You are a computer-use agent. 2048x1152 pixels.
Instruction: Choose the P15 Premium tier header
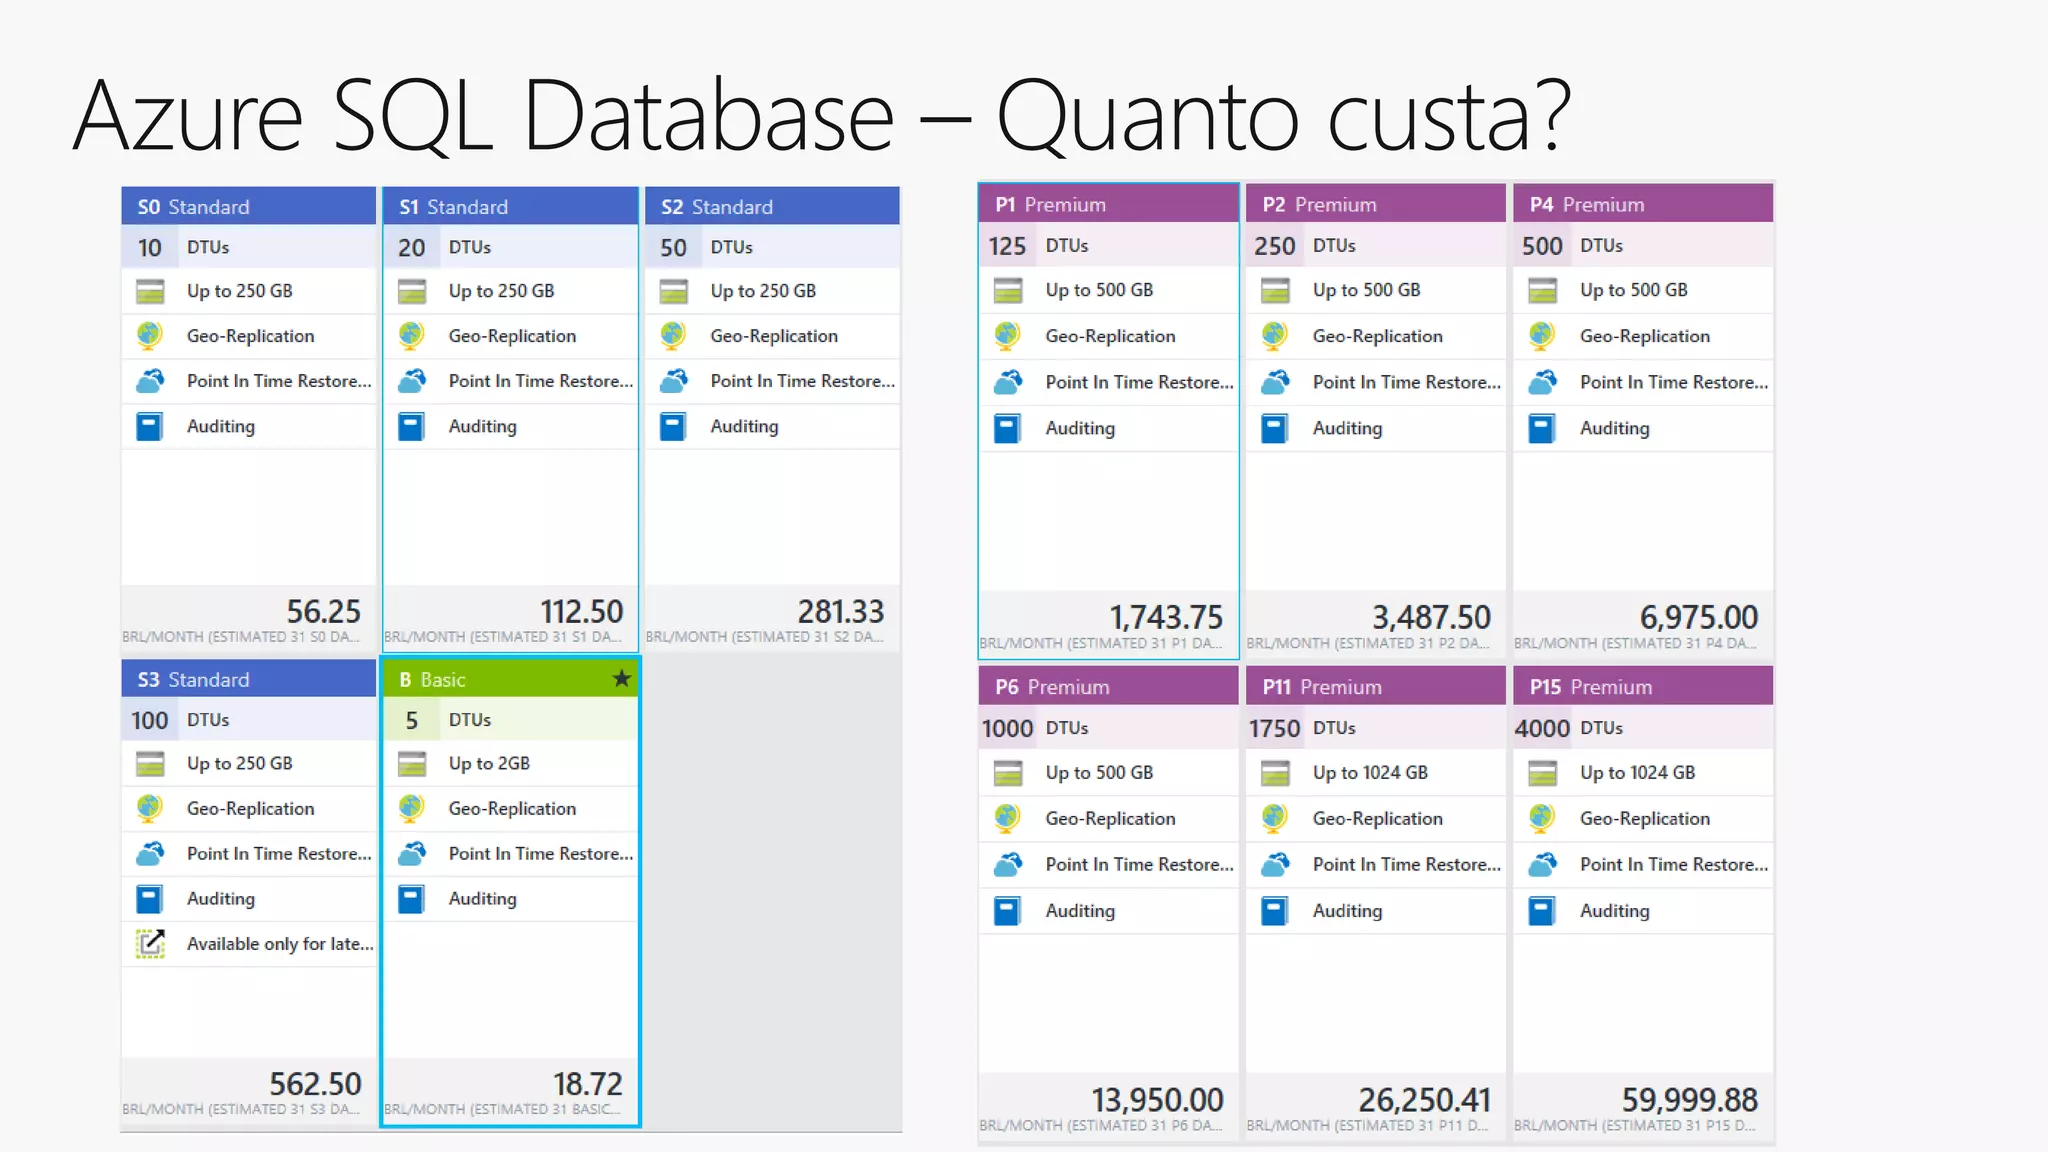coord(1643,686)
